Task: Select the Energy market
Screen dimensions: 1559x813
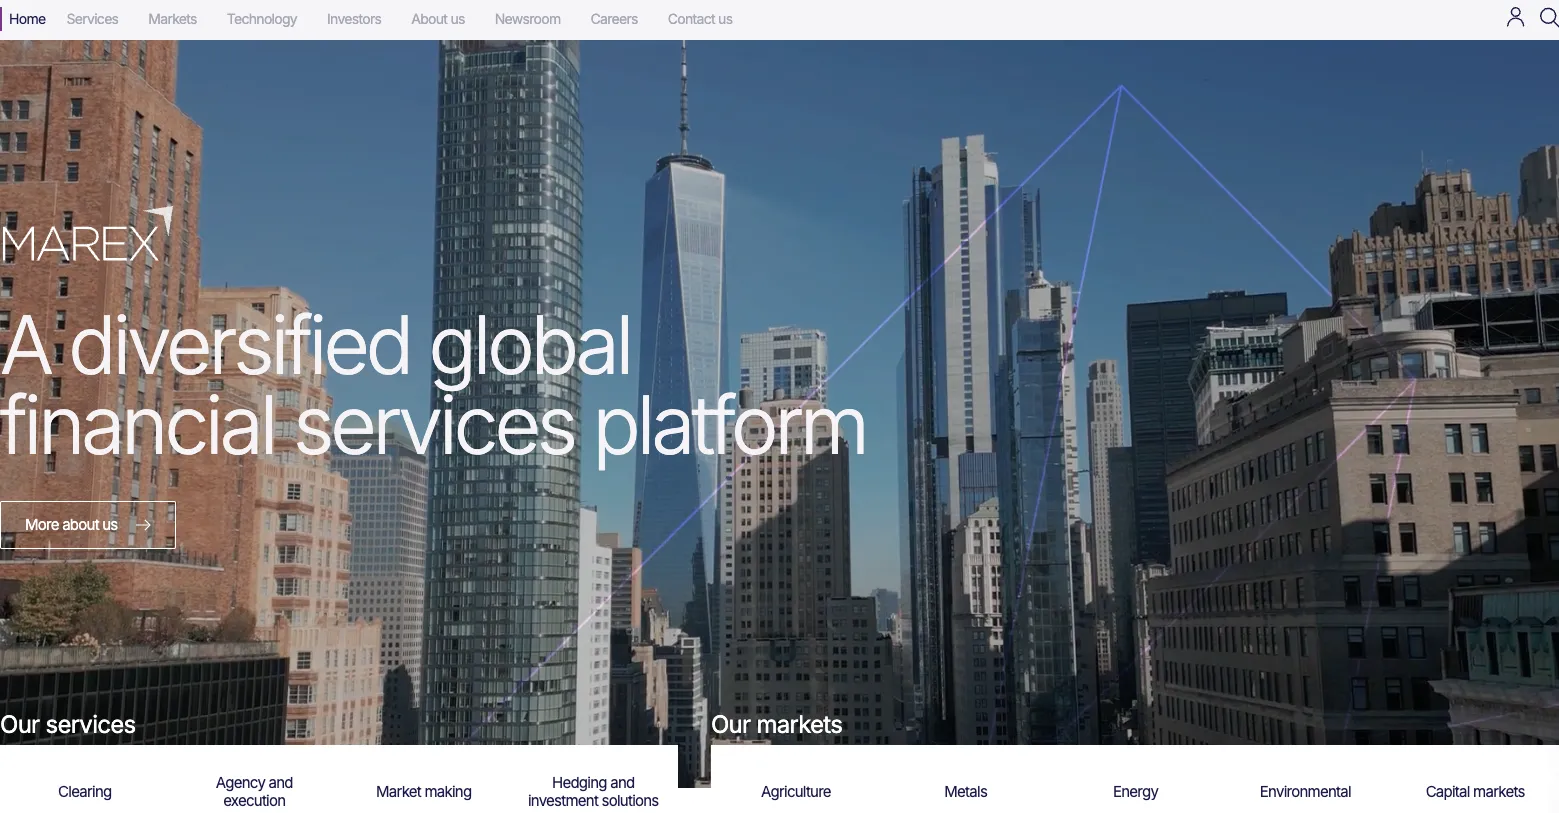Action: 1136,792
